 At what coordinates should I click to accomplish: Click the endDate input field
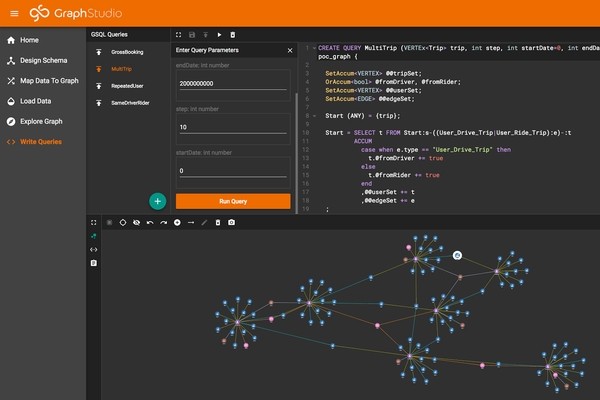pos(233,84)
